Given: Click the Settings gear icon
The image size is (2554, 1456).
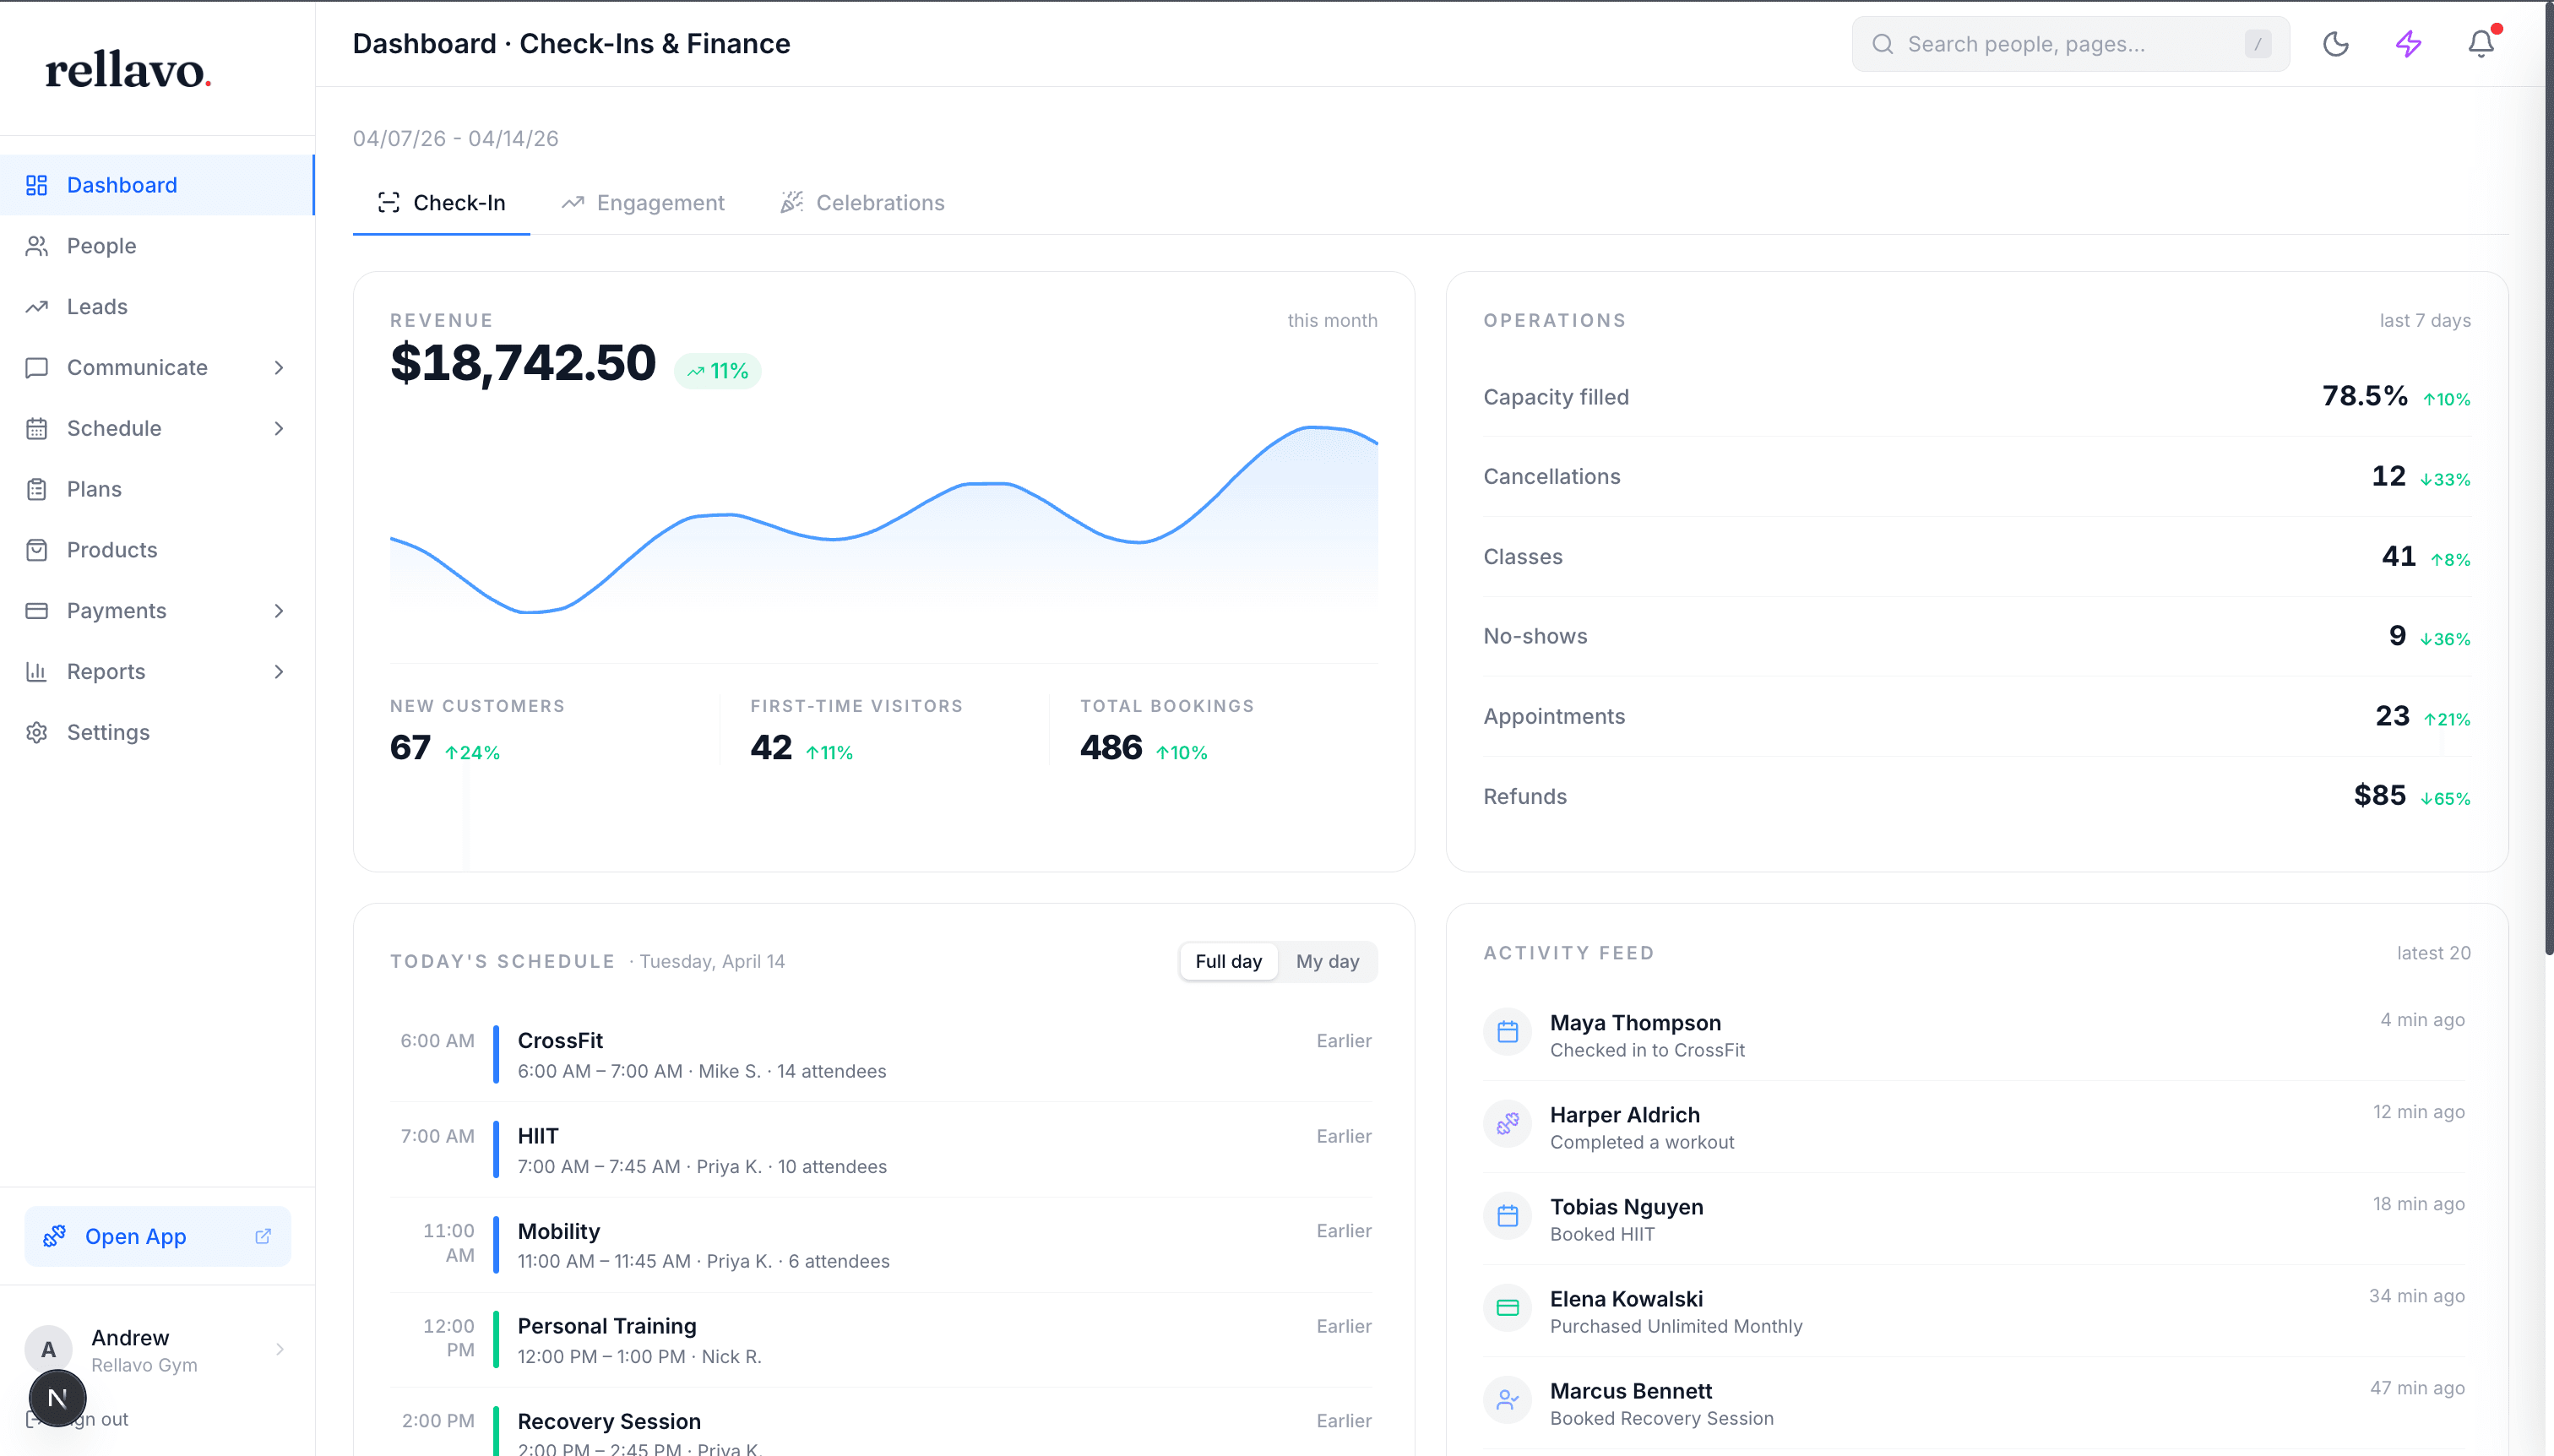Looking at the screenshot, I should click(x=37, y=732).
